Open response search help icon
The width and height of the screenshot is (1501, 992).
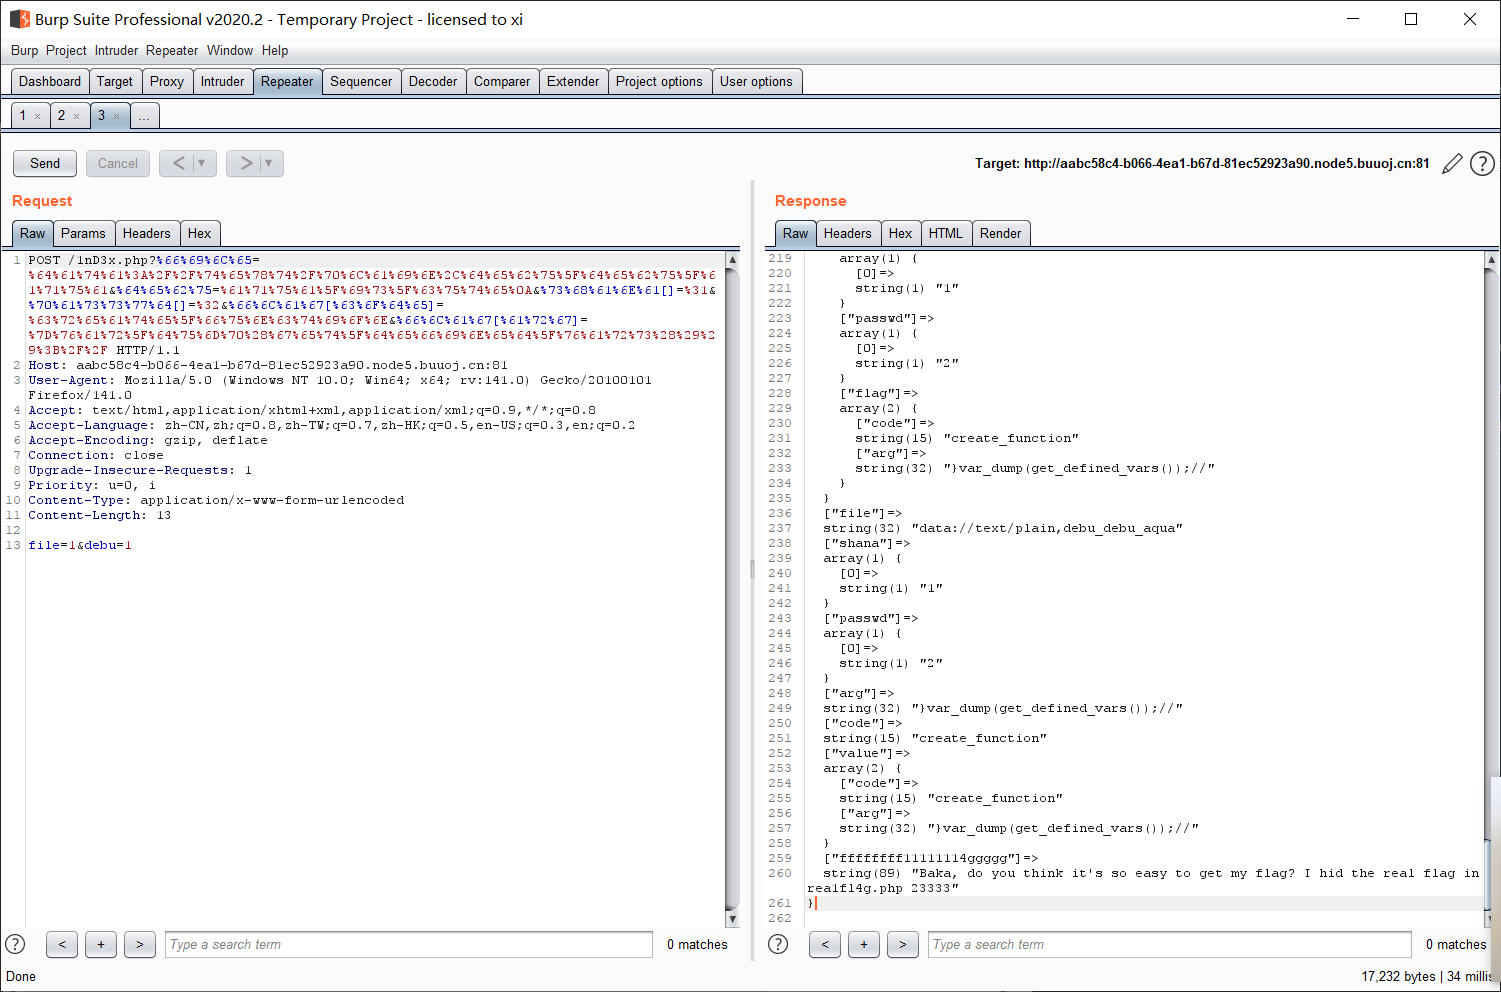(778, 944)
